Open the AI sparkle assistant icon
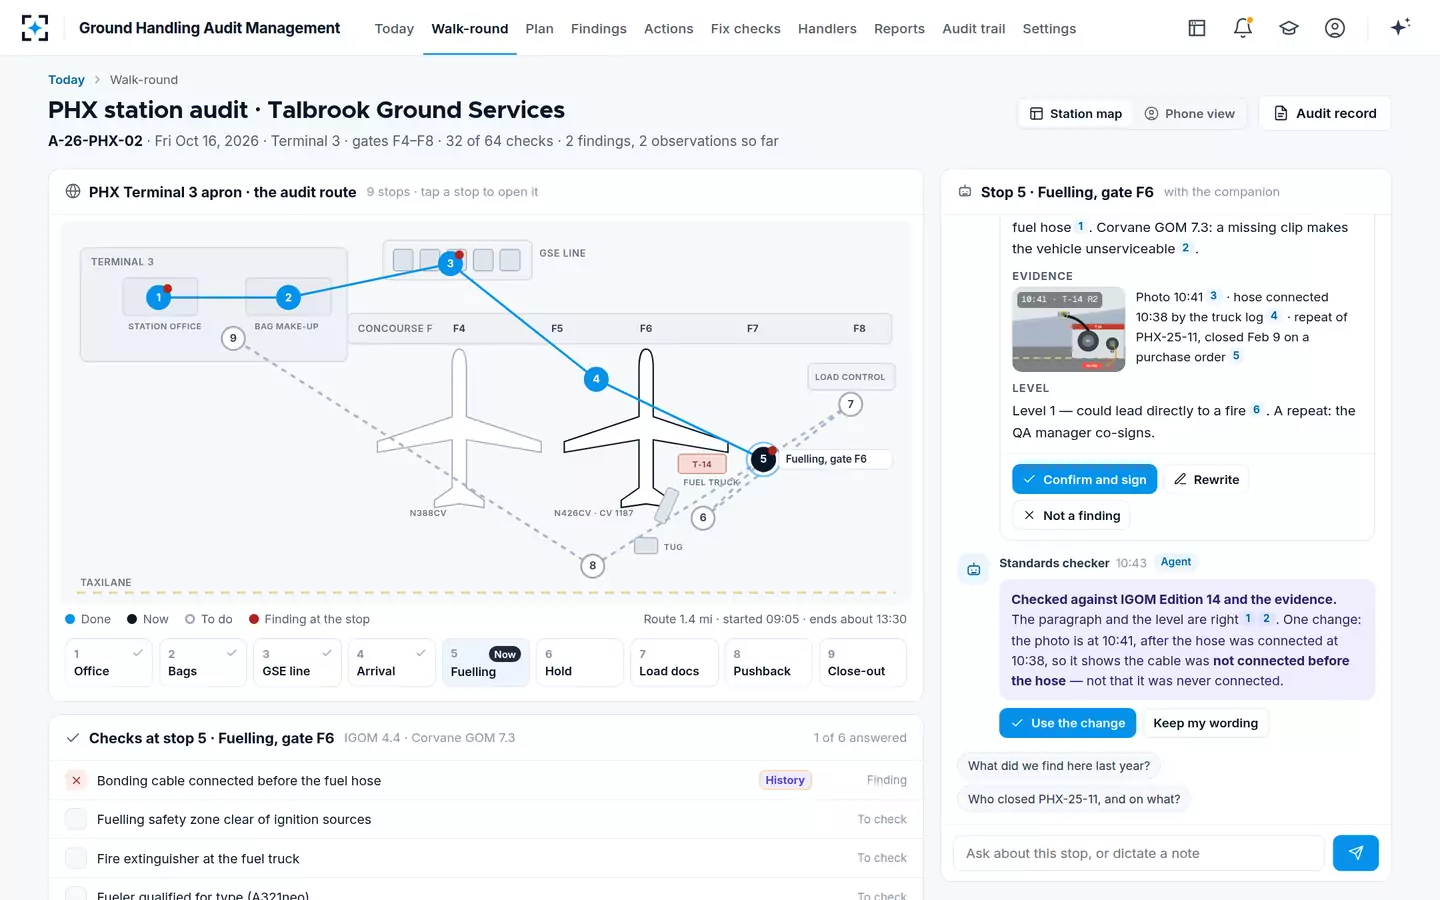 pyautogui.click(x=1400, y=27)
